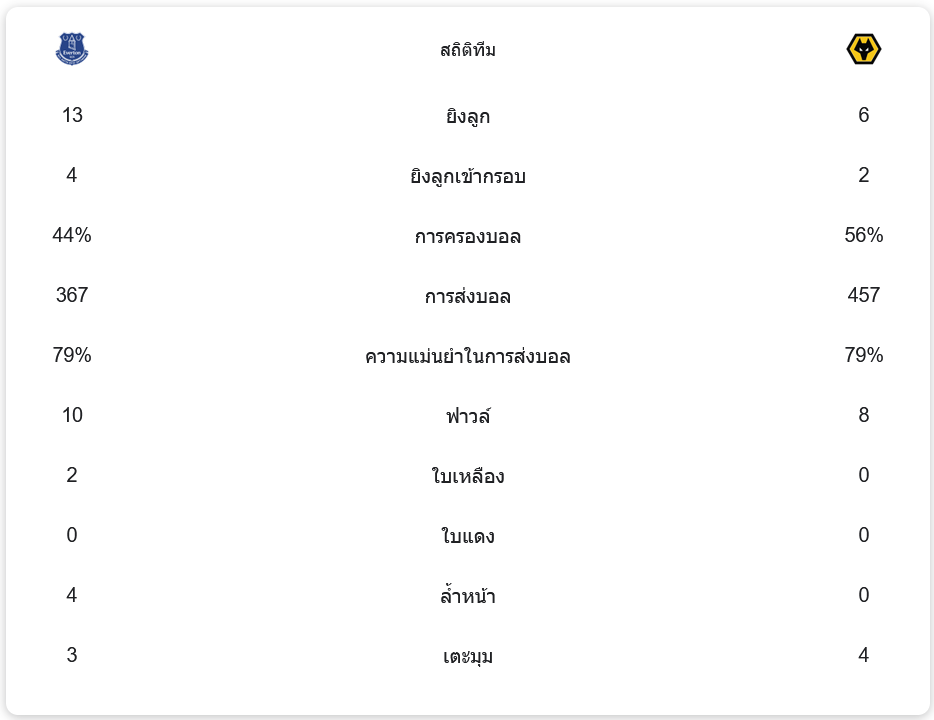
Task: Select Wolves' 457 passes value
Action: click(x=863, y=295)
